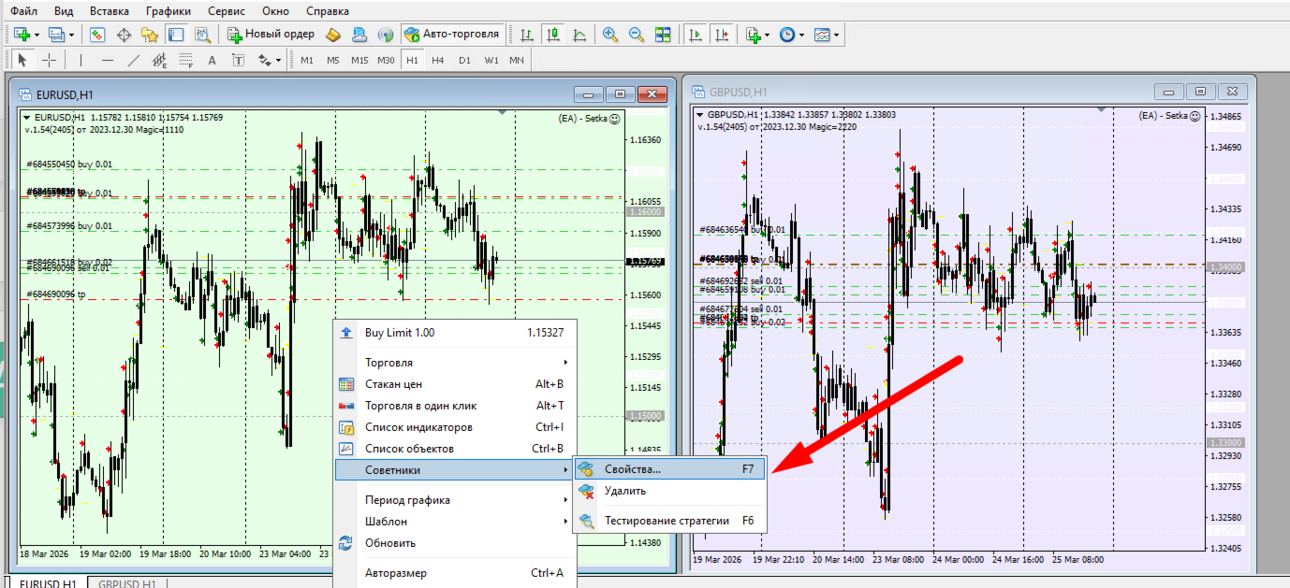
Task: Switch chart to line chart icon
Action: (579, 34)
